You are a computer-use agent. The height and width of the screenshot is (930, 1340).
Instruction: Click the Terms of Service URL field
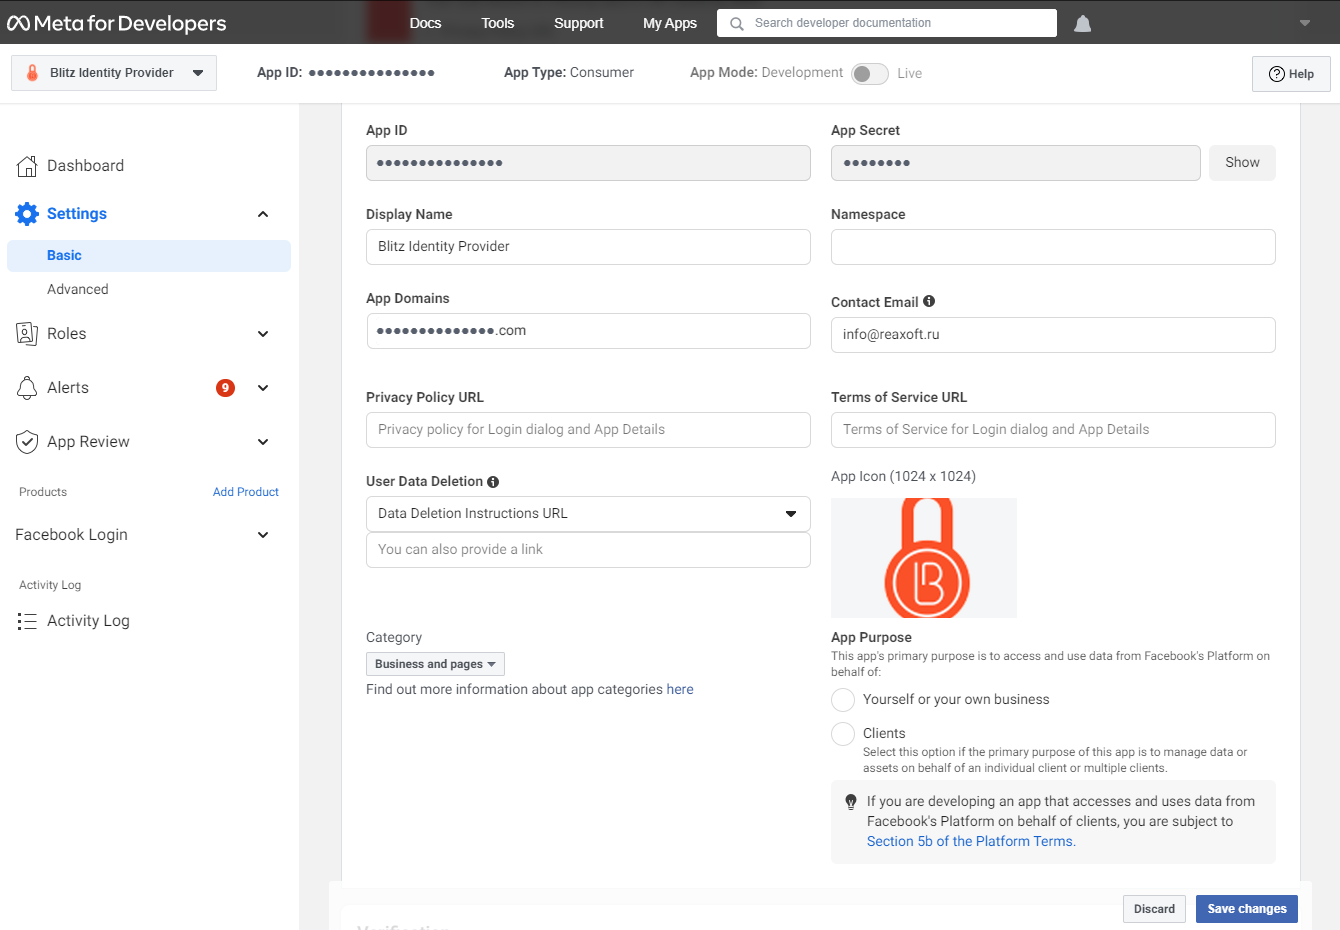1053,430
